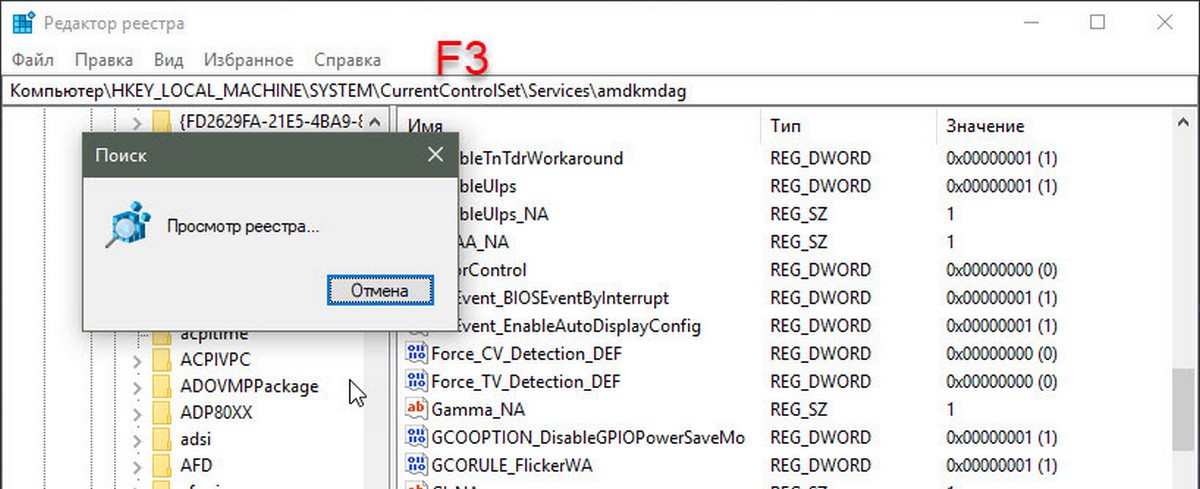Expand the ACPIVPC tree node

[x=137, y=360]
